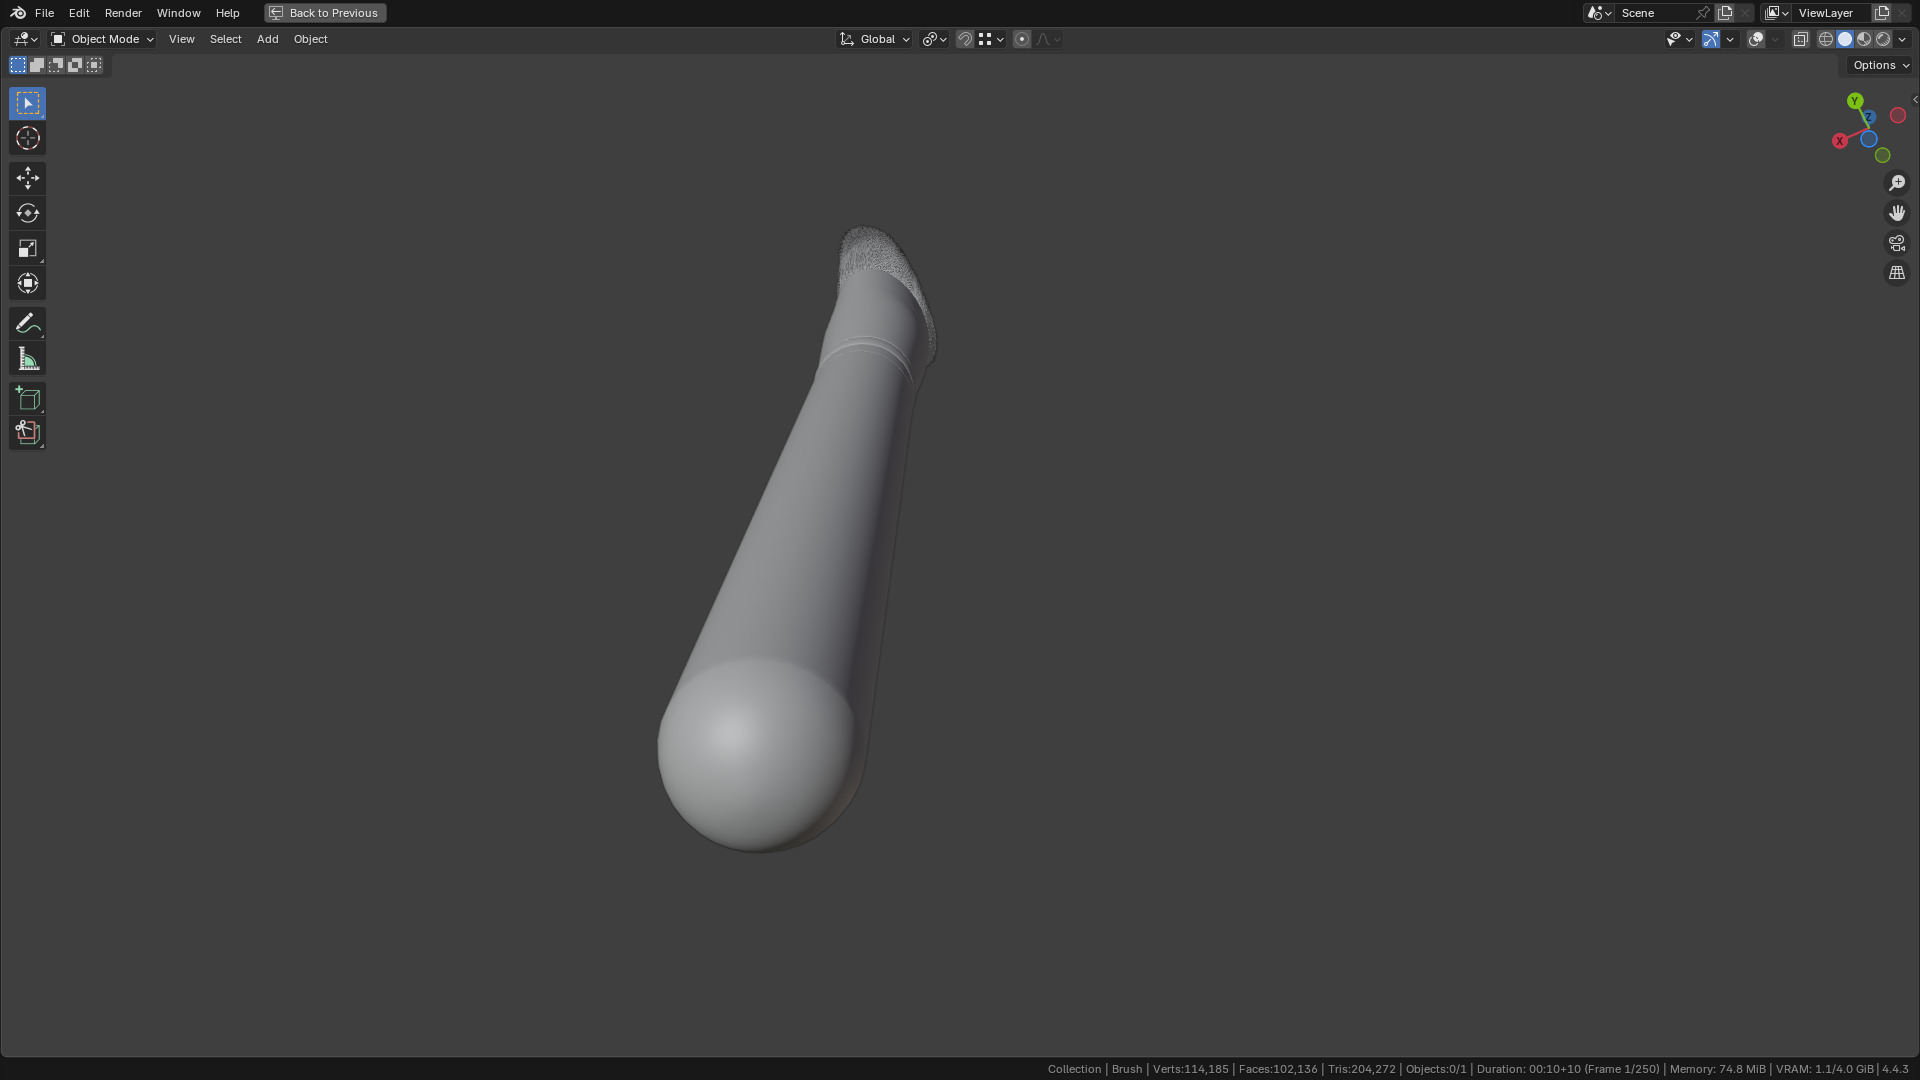Open the view layer browse dropdown
The image size is (1920, 1080).
(x=1777, y=13)
